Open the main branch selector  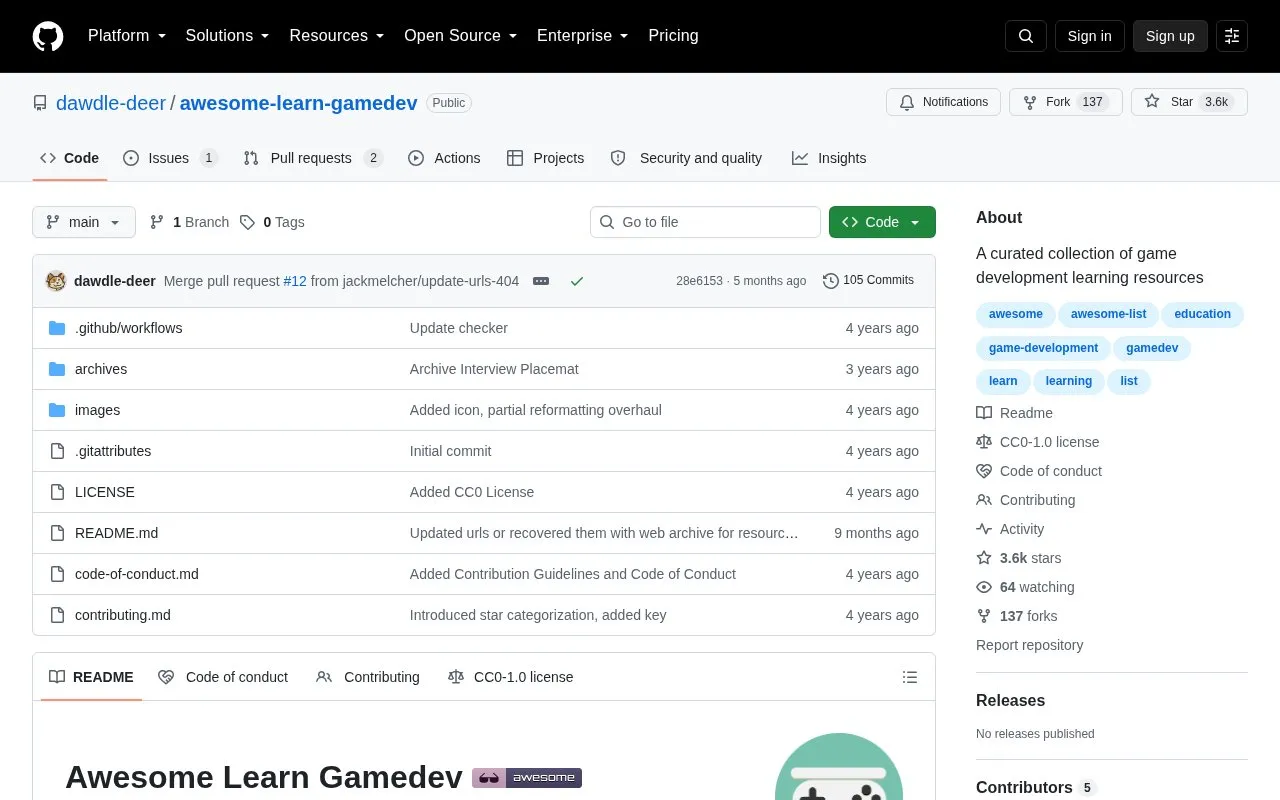(x=84, y=222)
